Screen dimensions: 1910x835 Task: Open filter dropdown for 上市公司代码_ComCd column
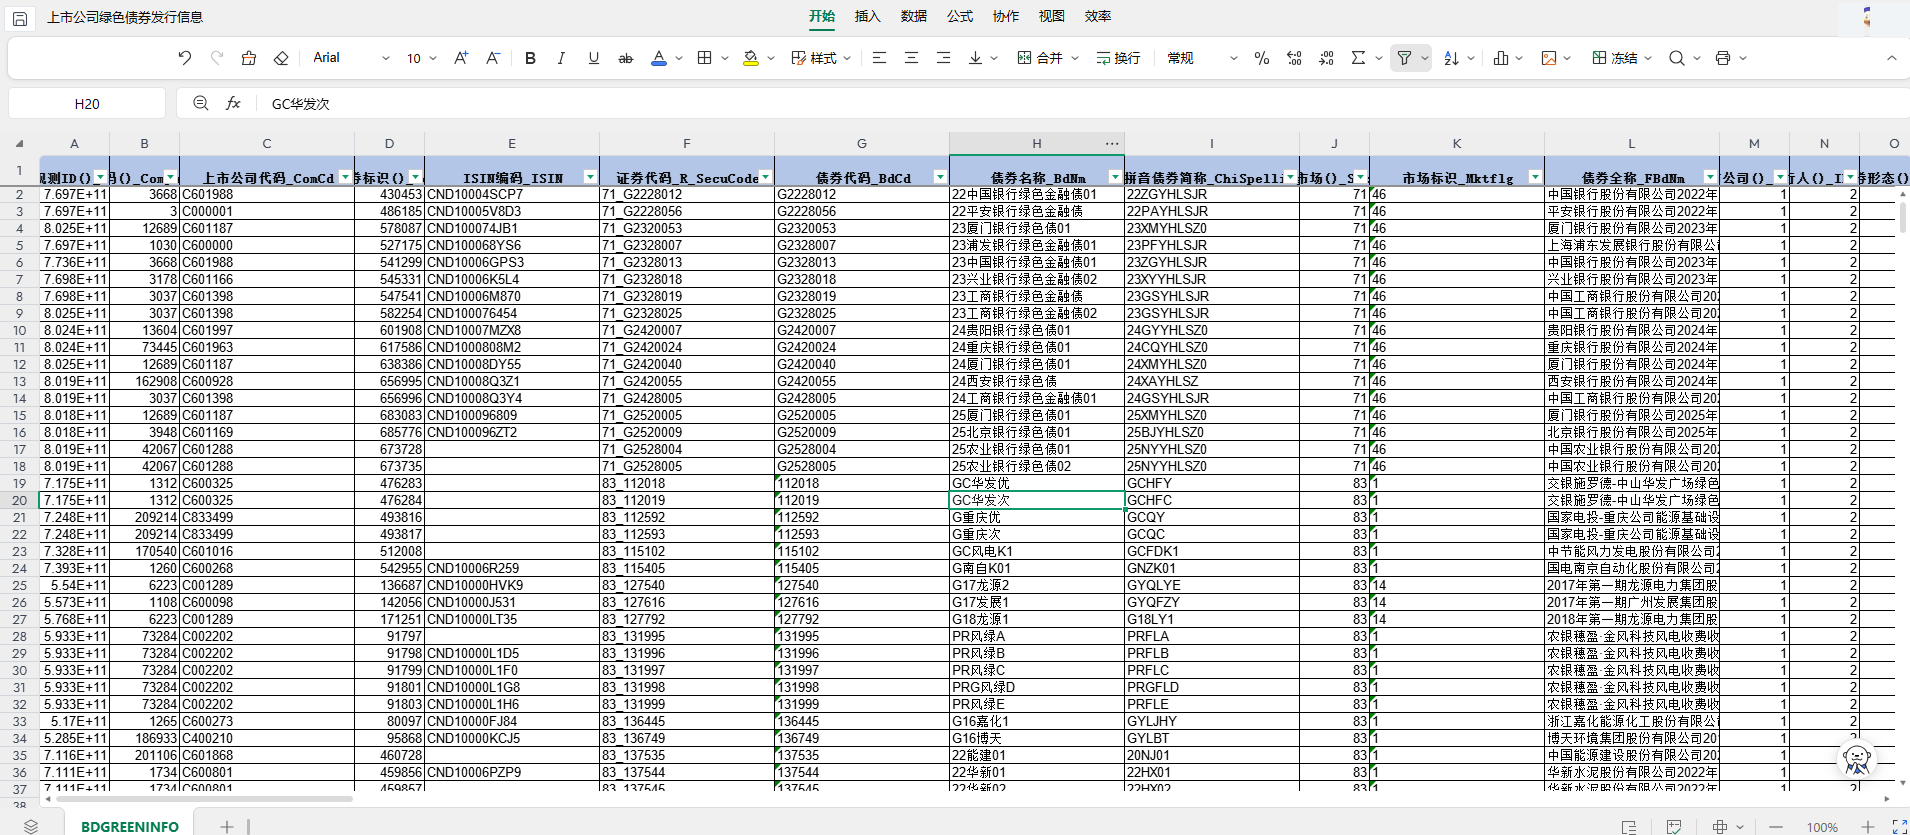pyautogui.click(x=345, y=177)
